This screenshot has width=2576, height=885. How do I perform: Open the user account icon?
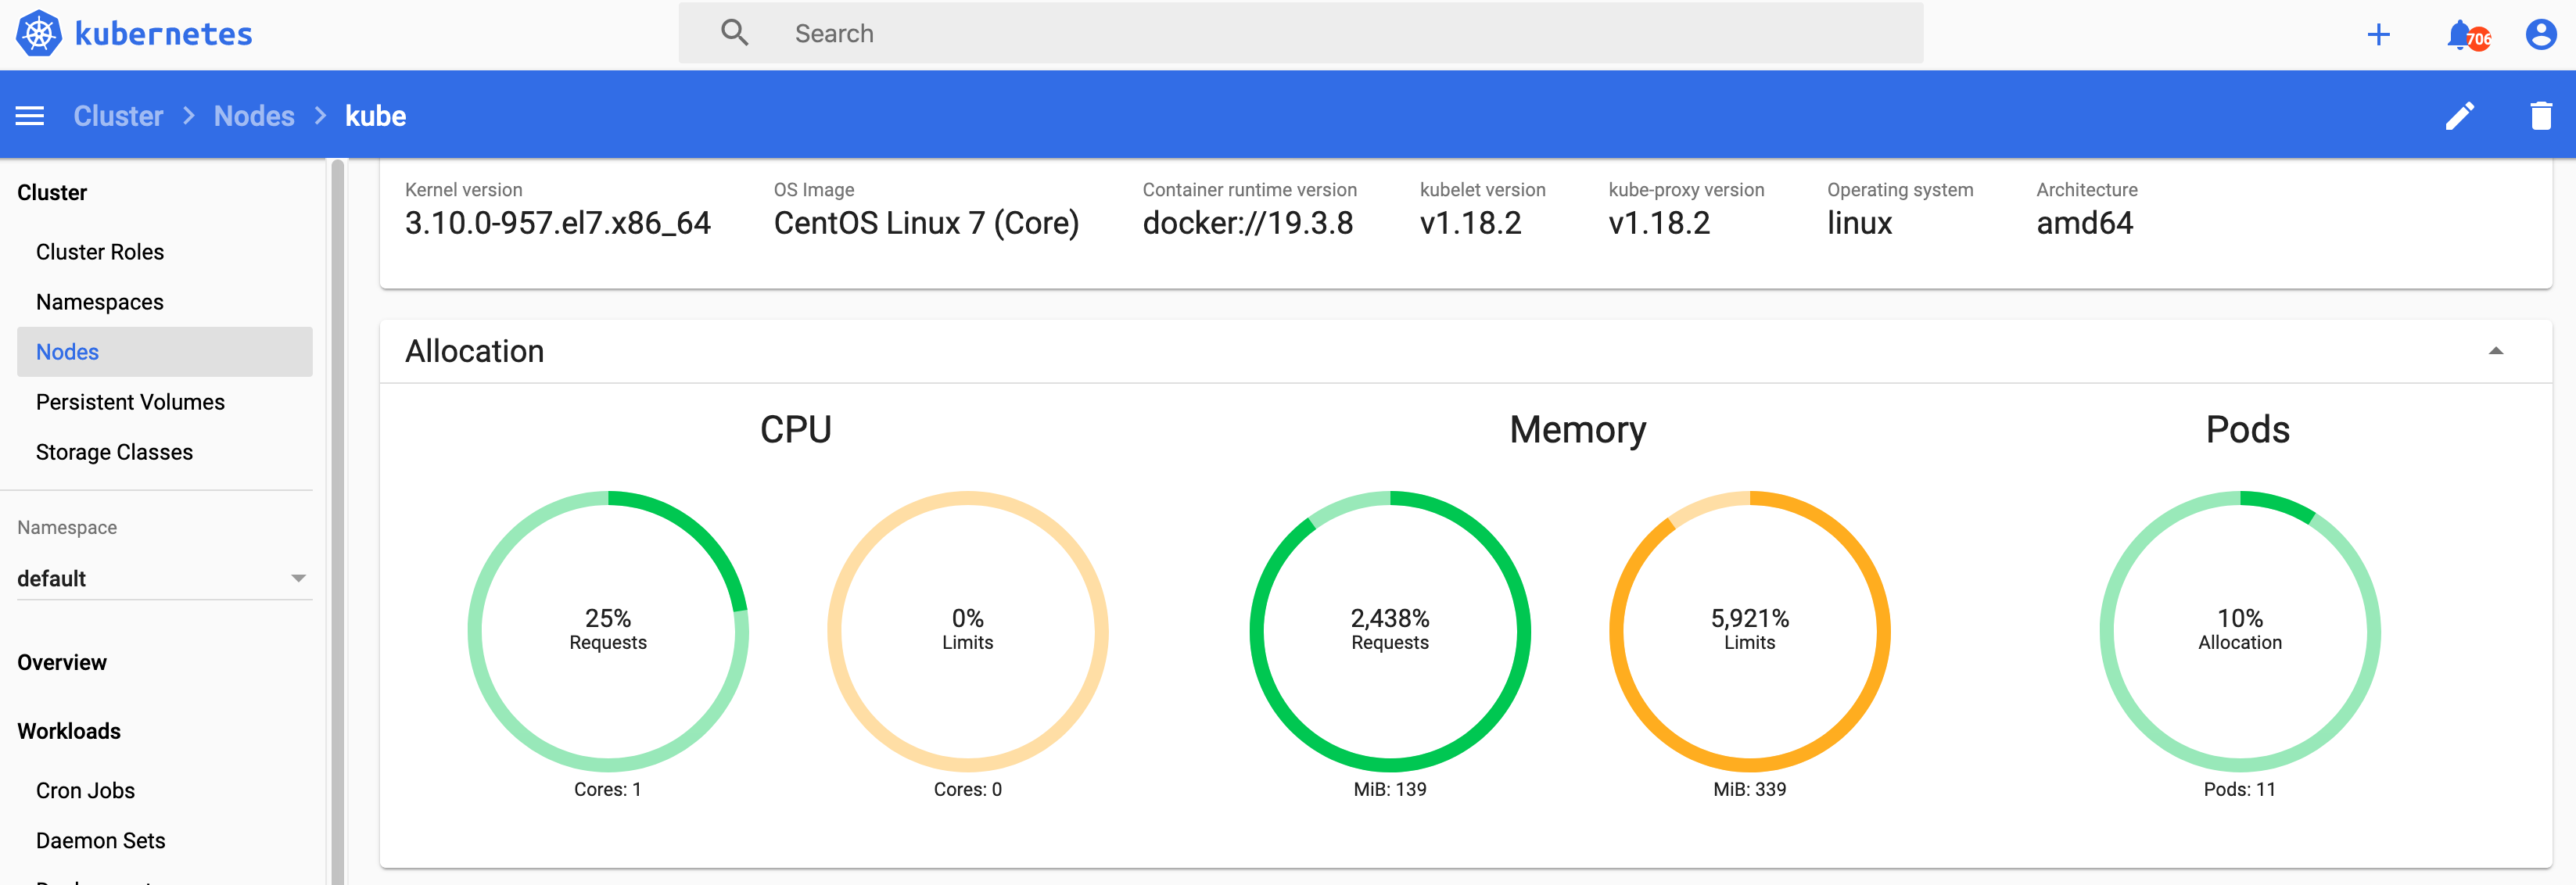pos(2540,35)
